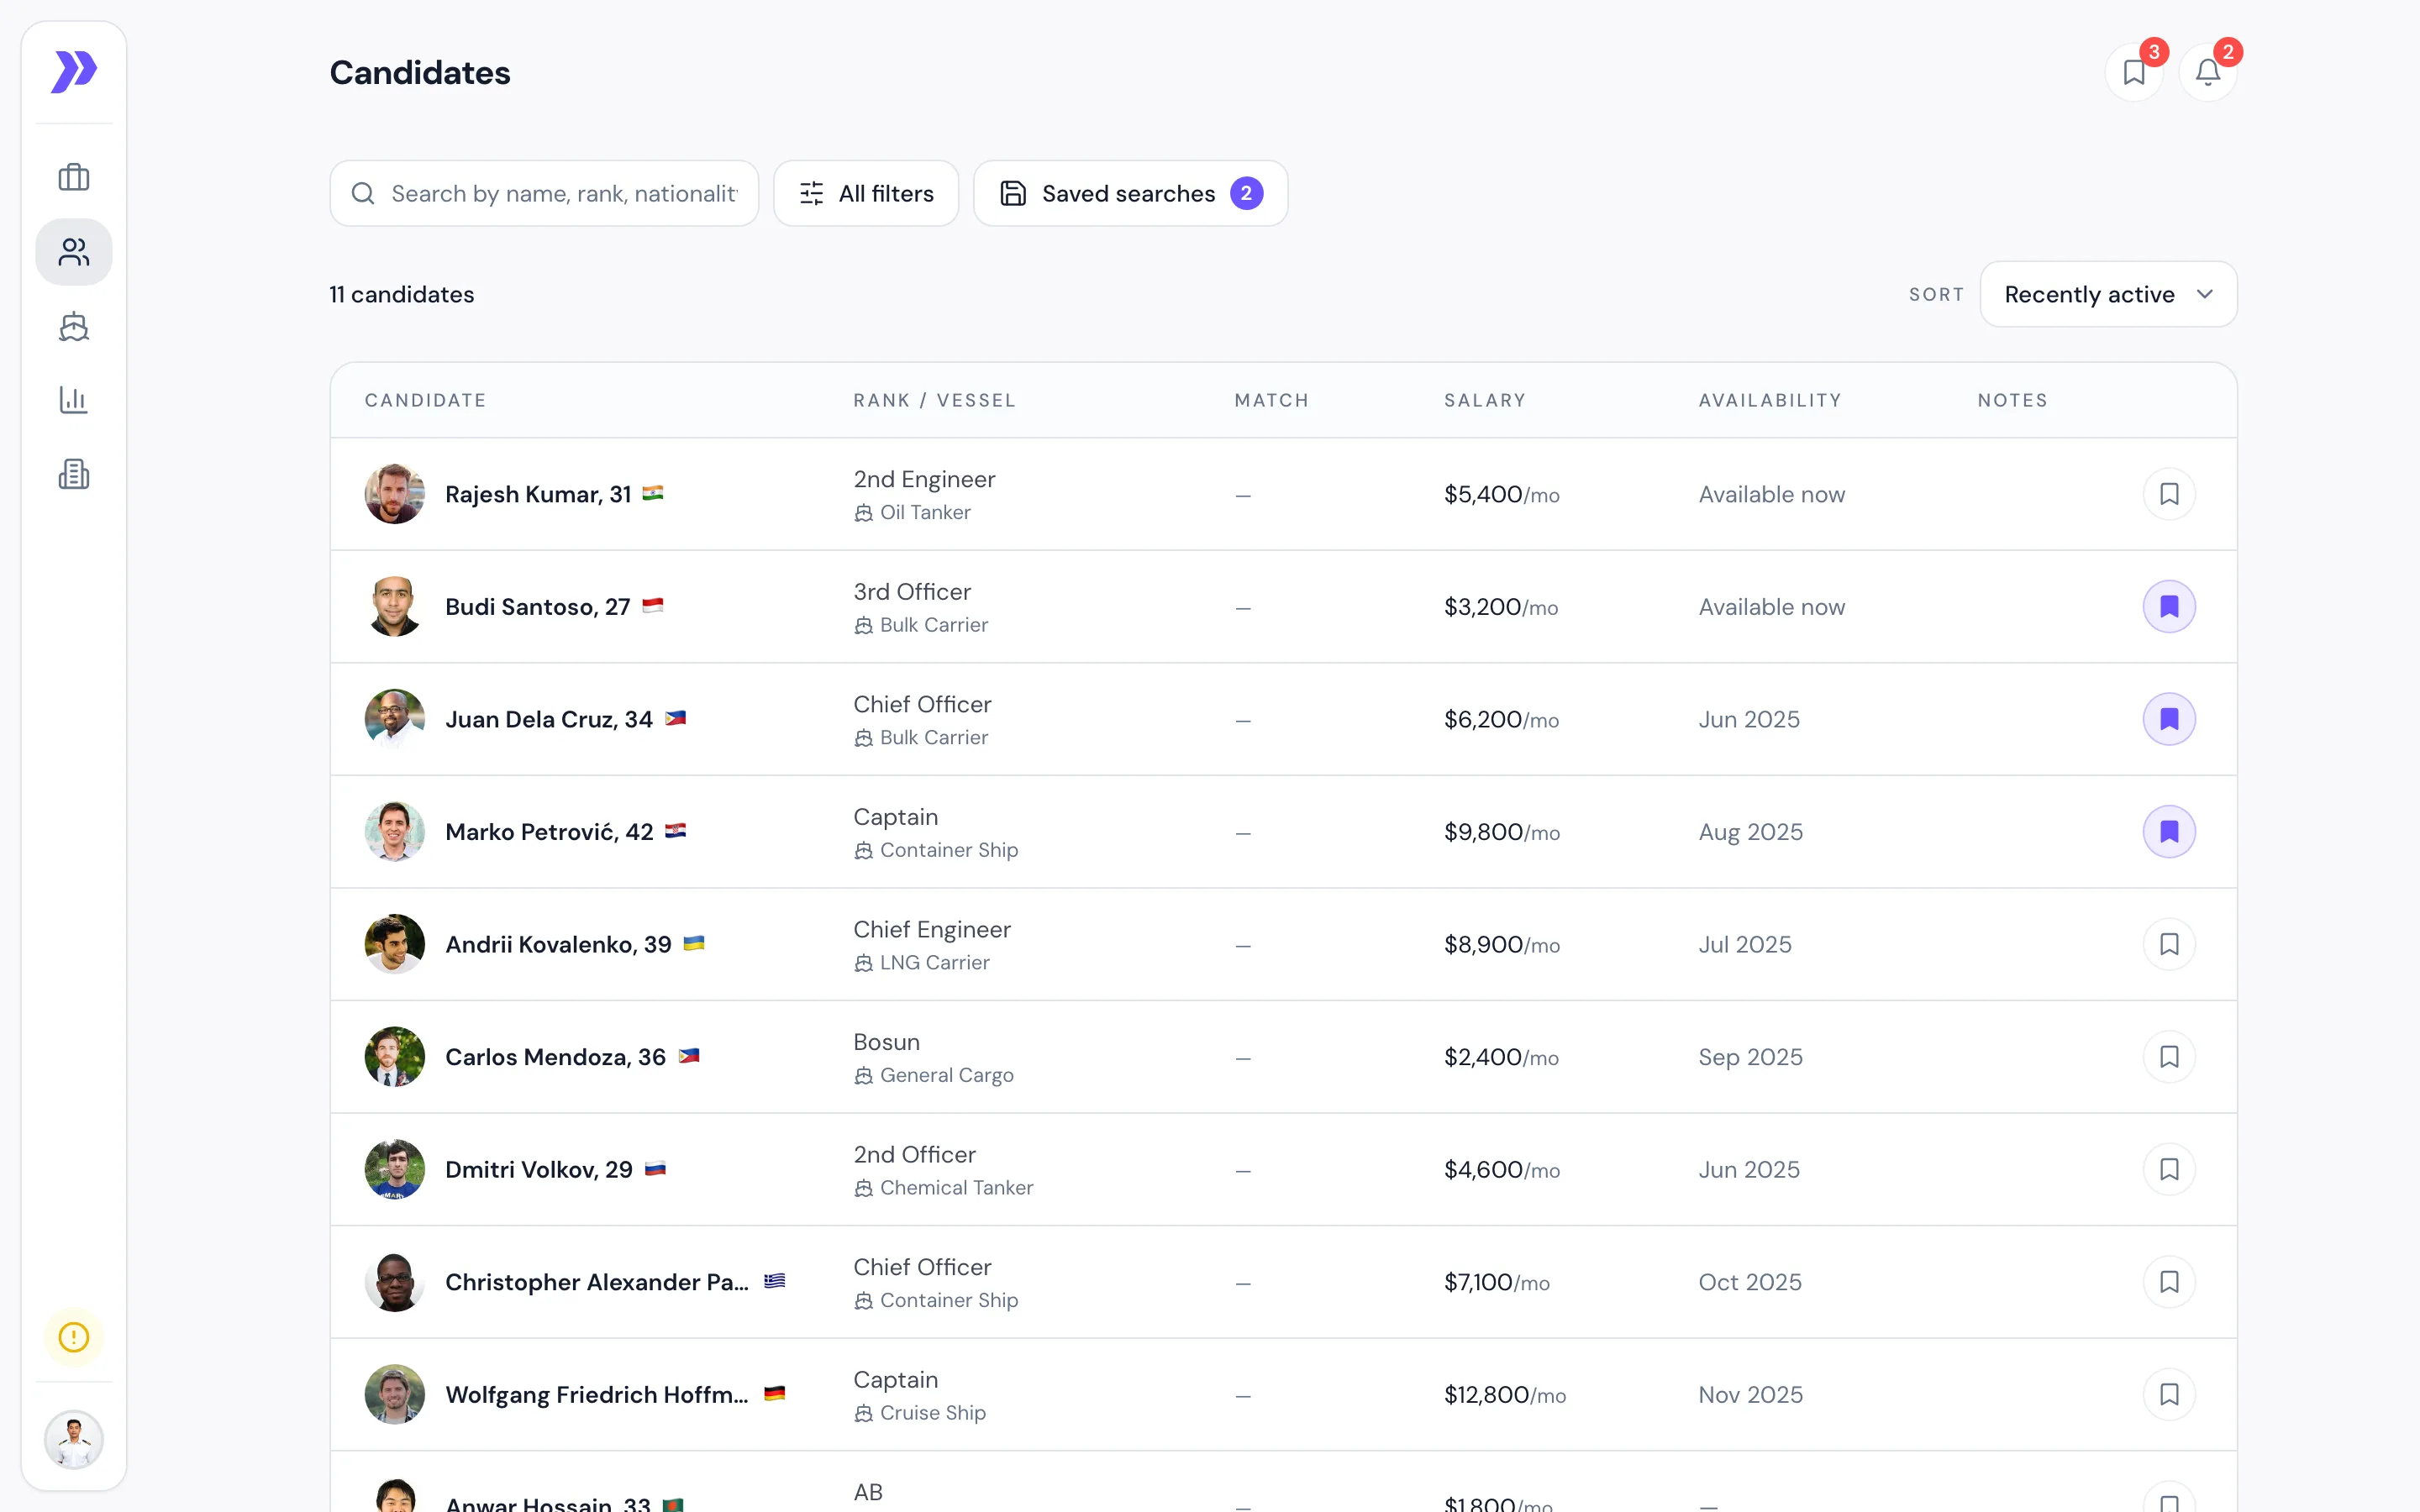Bookmark Andrii Kovalenko

(x=2169, y=944)
